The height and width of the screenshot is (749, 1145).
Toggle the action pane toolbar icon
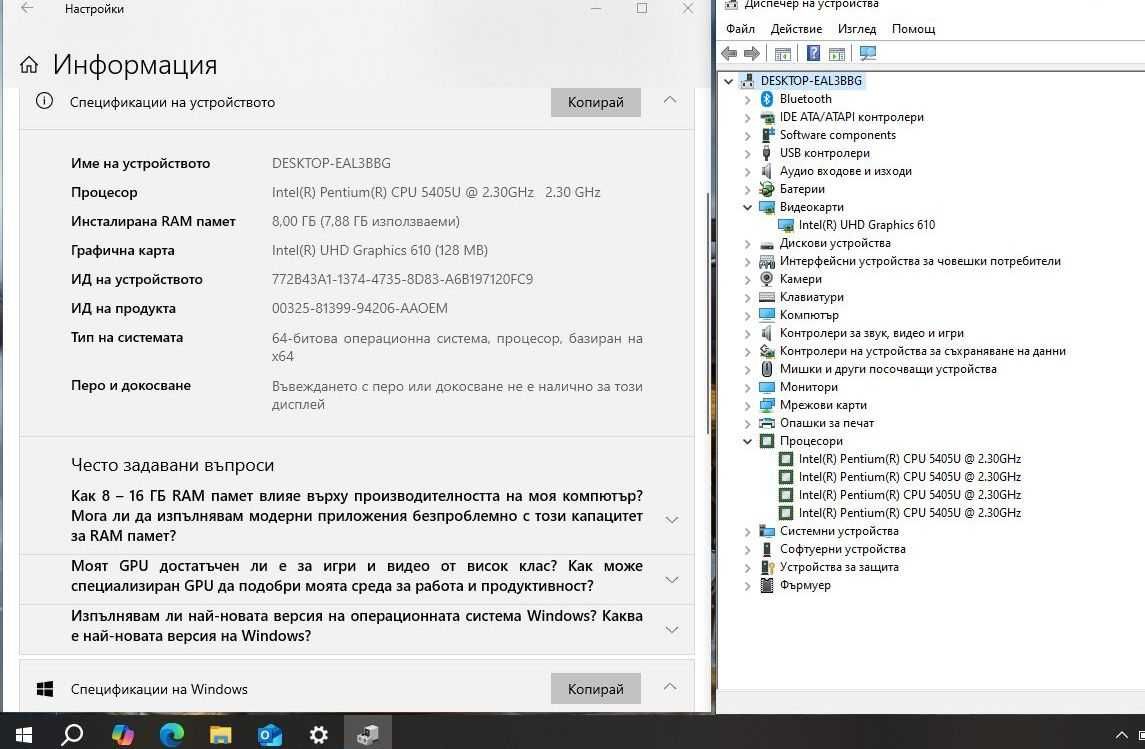pos(837,53)
